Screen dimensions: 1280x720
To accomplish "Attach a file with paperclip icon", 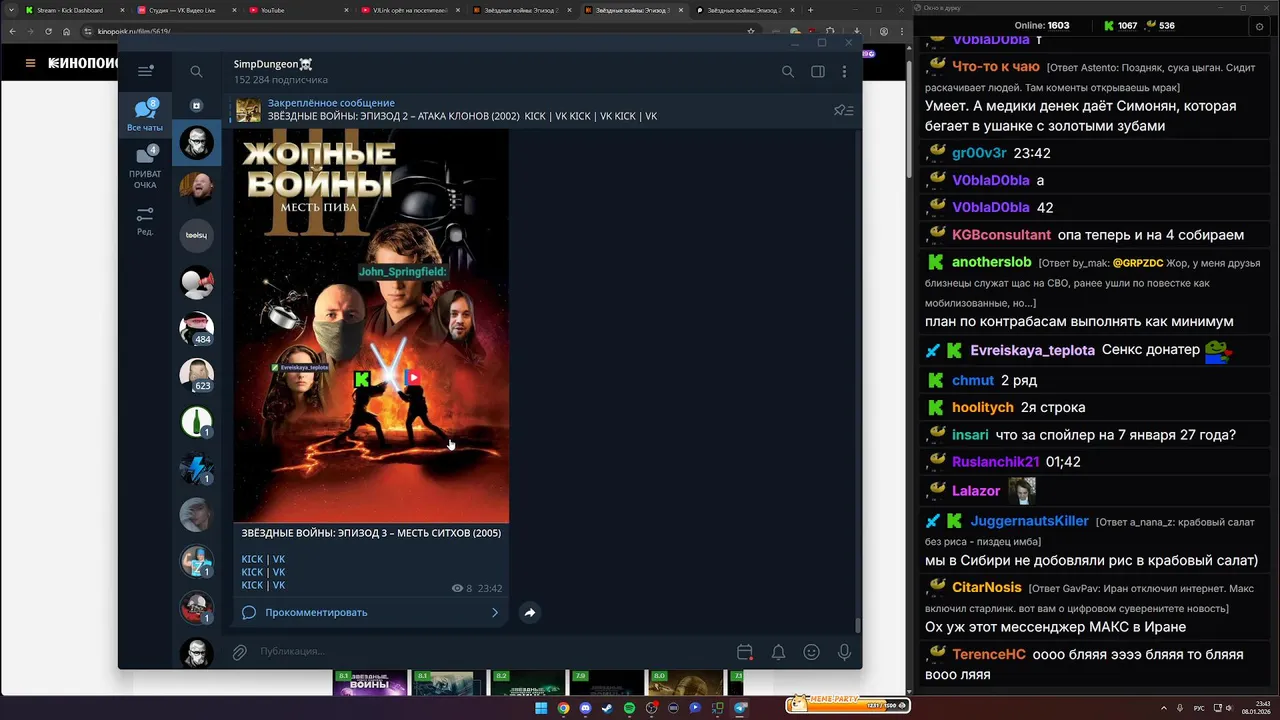I will (x=240, y=652).
